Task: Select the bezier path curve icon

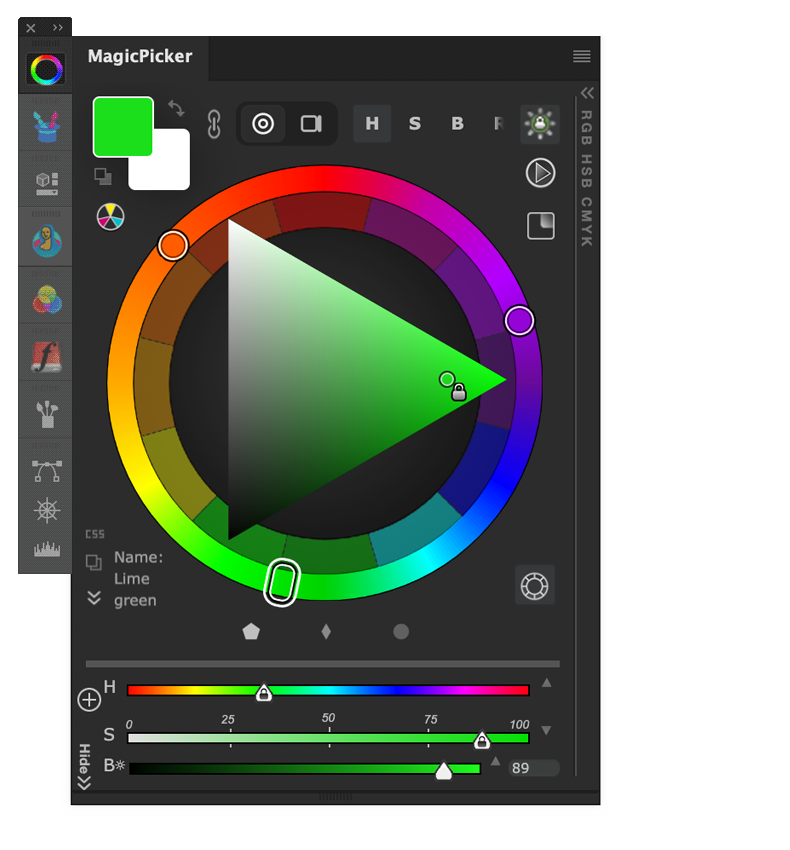Action: 47,471
